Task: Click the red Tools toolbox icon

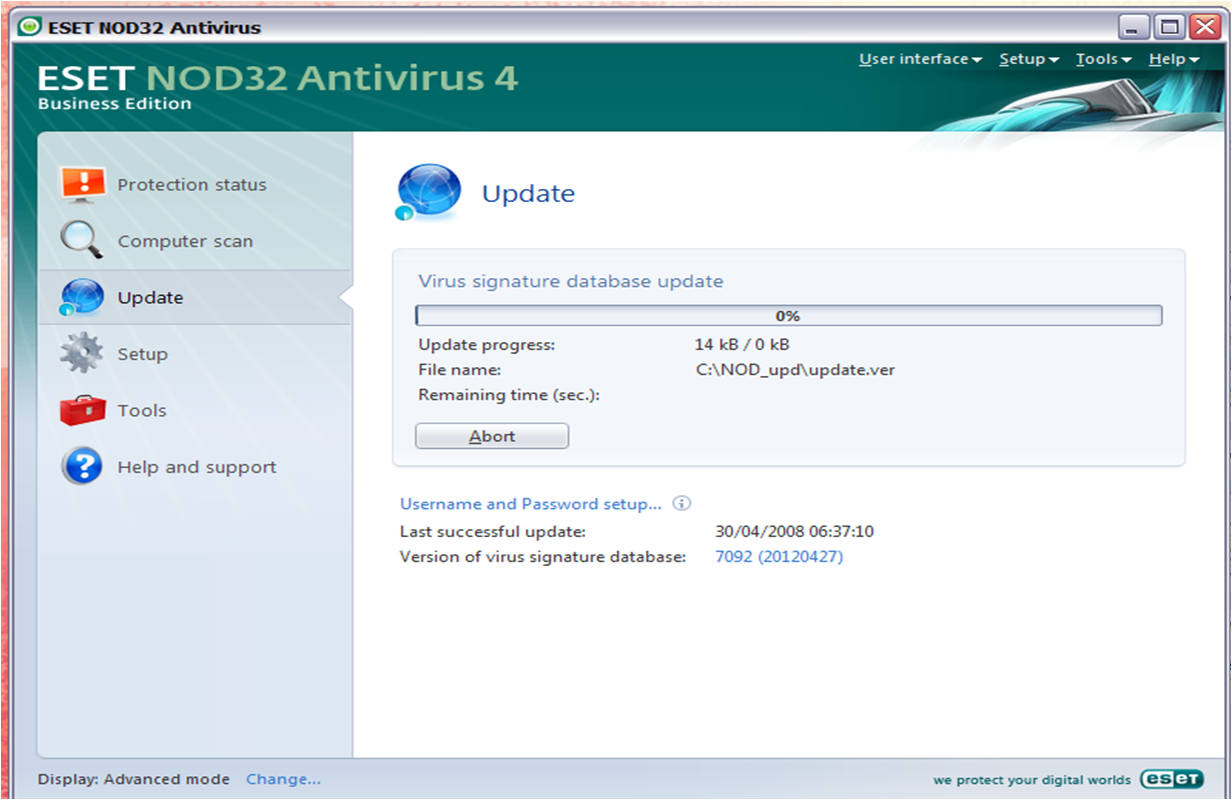Action: point(82,410)
